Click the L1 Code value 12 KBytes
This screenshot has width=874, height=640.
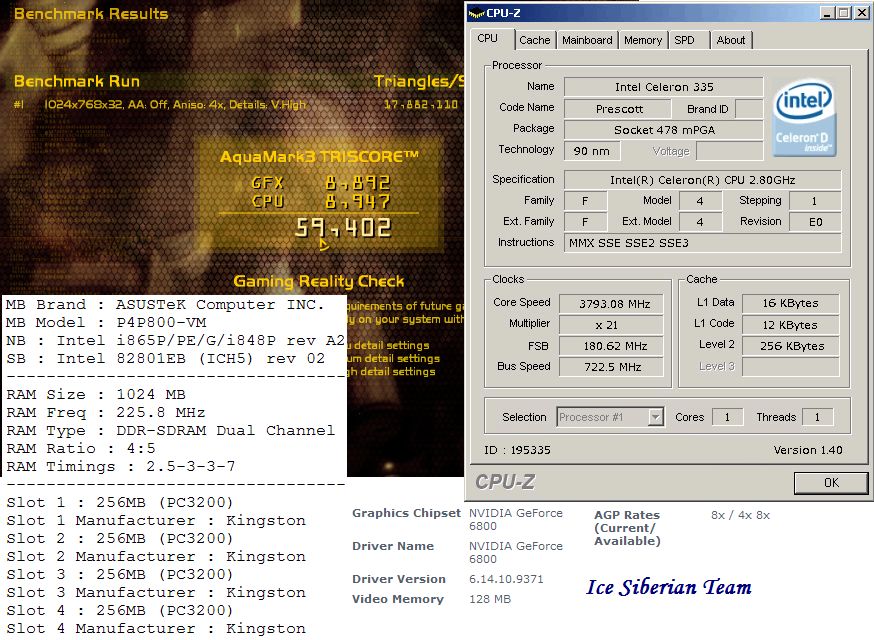pyautogui.click(x=790, y=325)
